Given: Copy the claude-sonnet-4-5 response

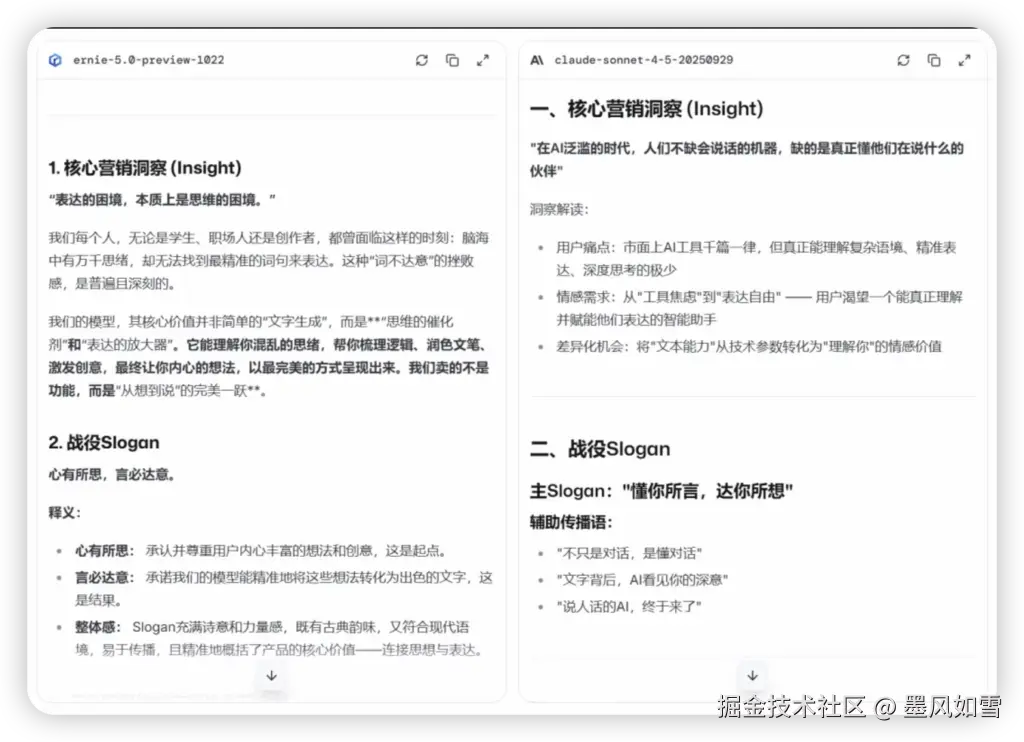Looking at the screenshot, I should pos(934,60).
